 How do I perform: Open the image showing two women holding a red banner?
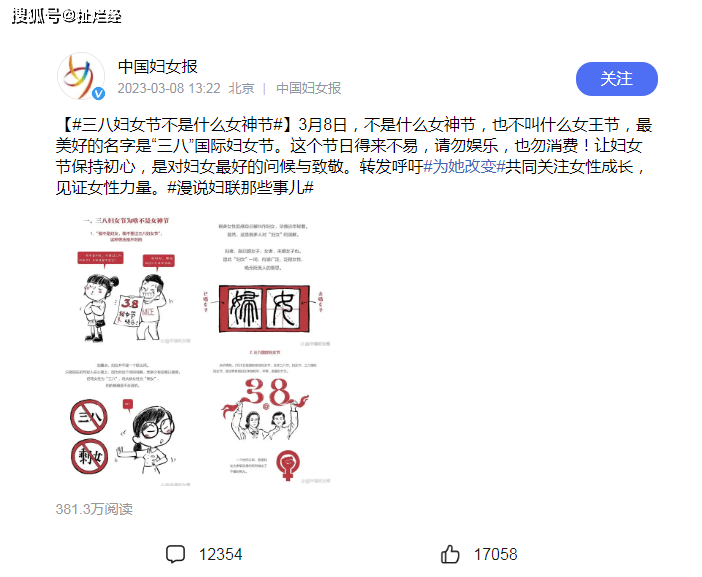tap(264, 418)
